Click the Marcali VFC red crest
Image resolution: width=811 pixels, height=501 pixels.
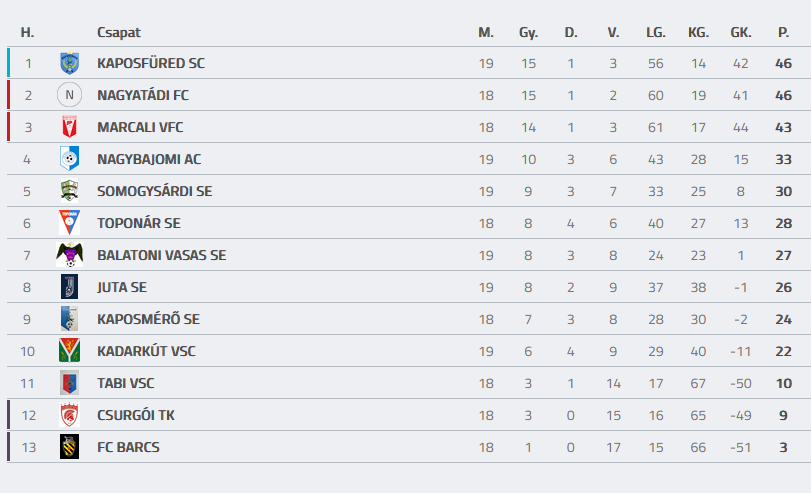coord(69,127)
